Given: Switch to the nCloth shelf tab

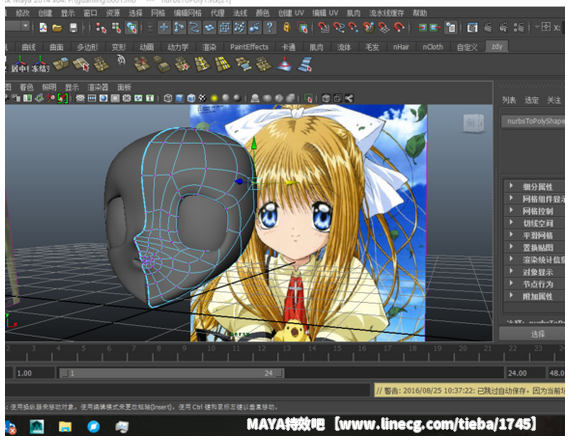Looking at the screenshot, I should click(433, 47).
